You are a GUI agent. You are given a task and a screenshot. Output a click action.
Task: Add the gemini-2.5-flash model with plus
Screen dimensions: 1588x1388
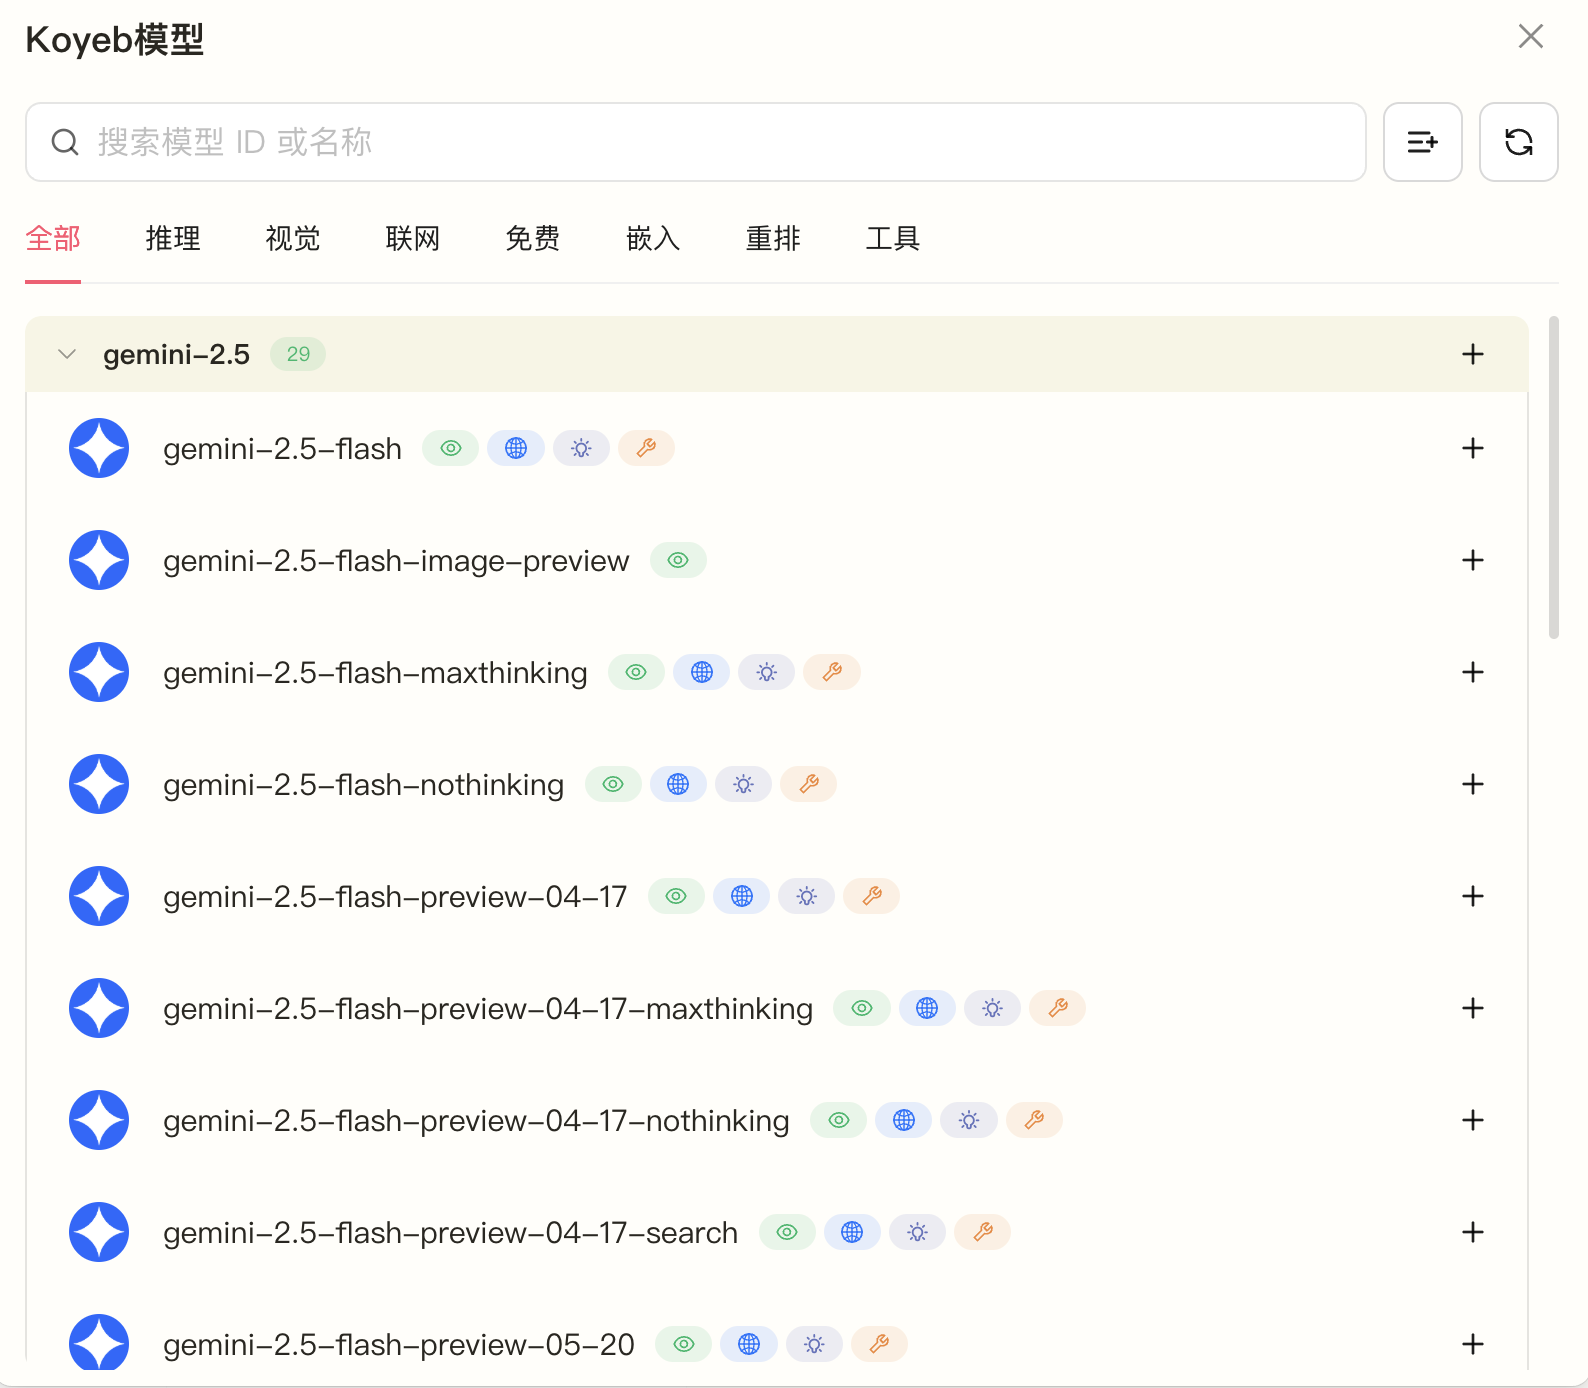[1472, 448]
